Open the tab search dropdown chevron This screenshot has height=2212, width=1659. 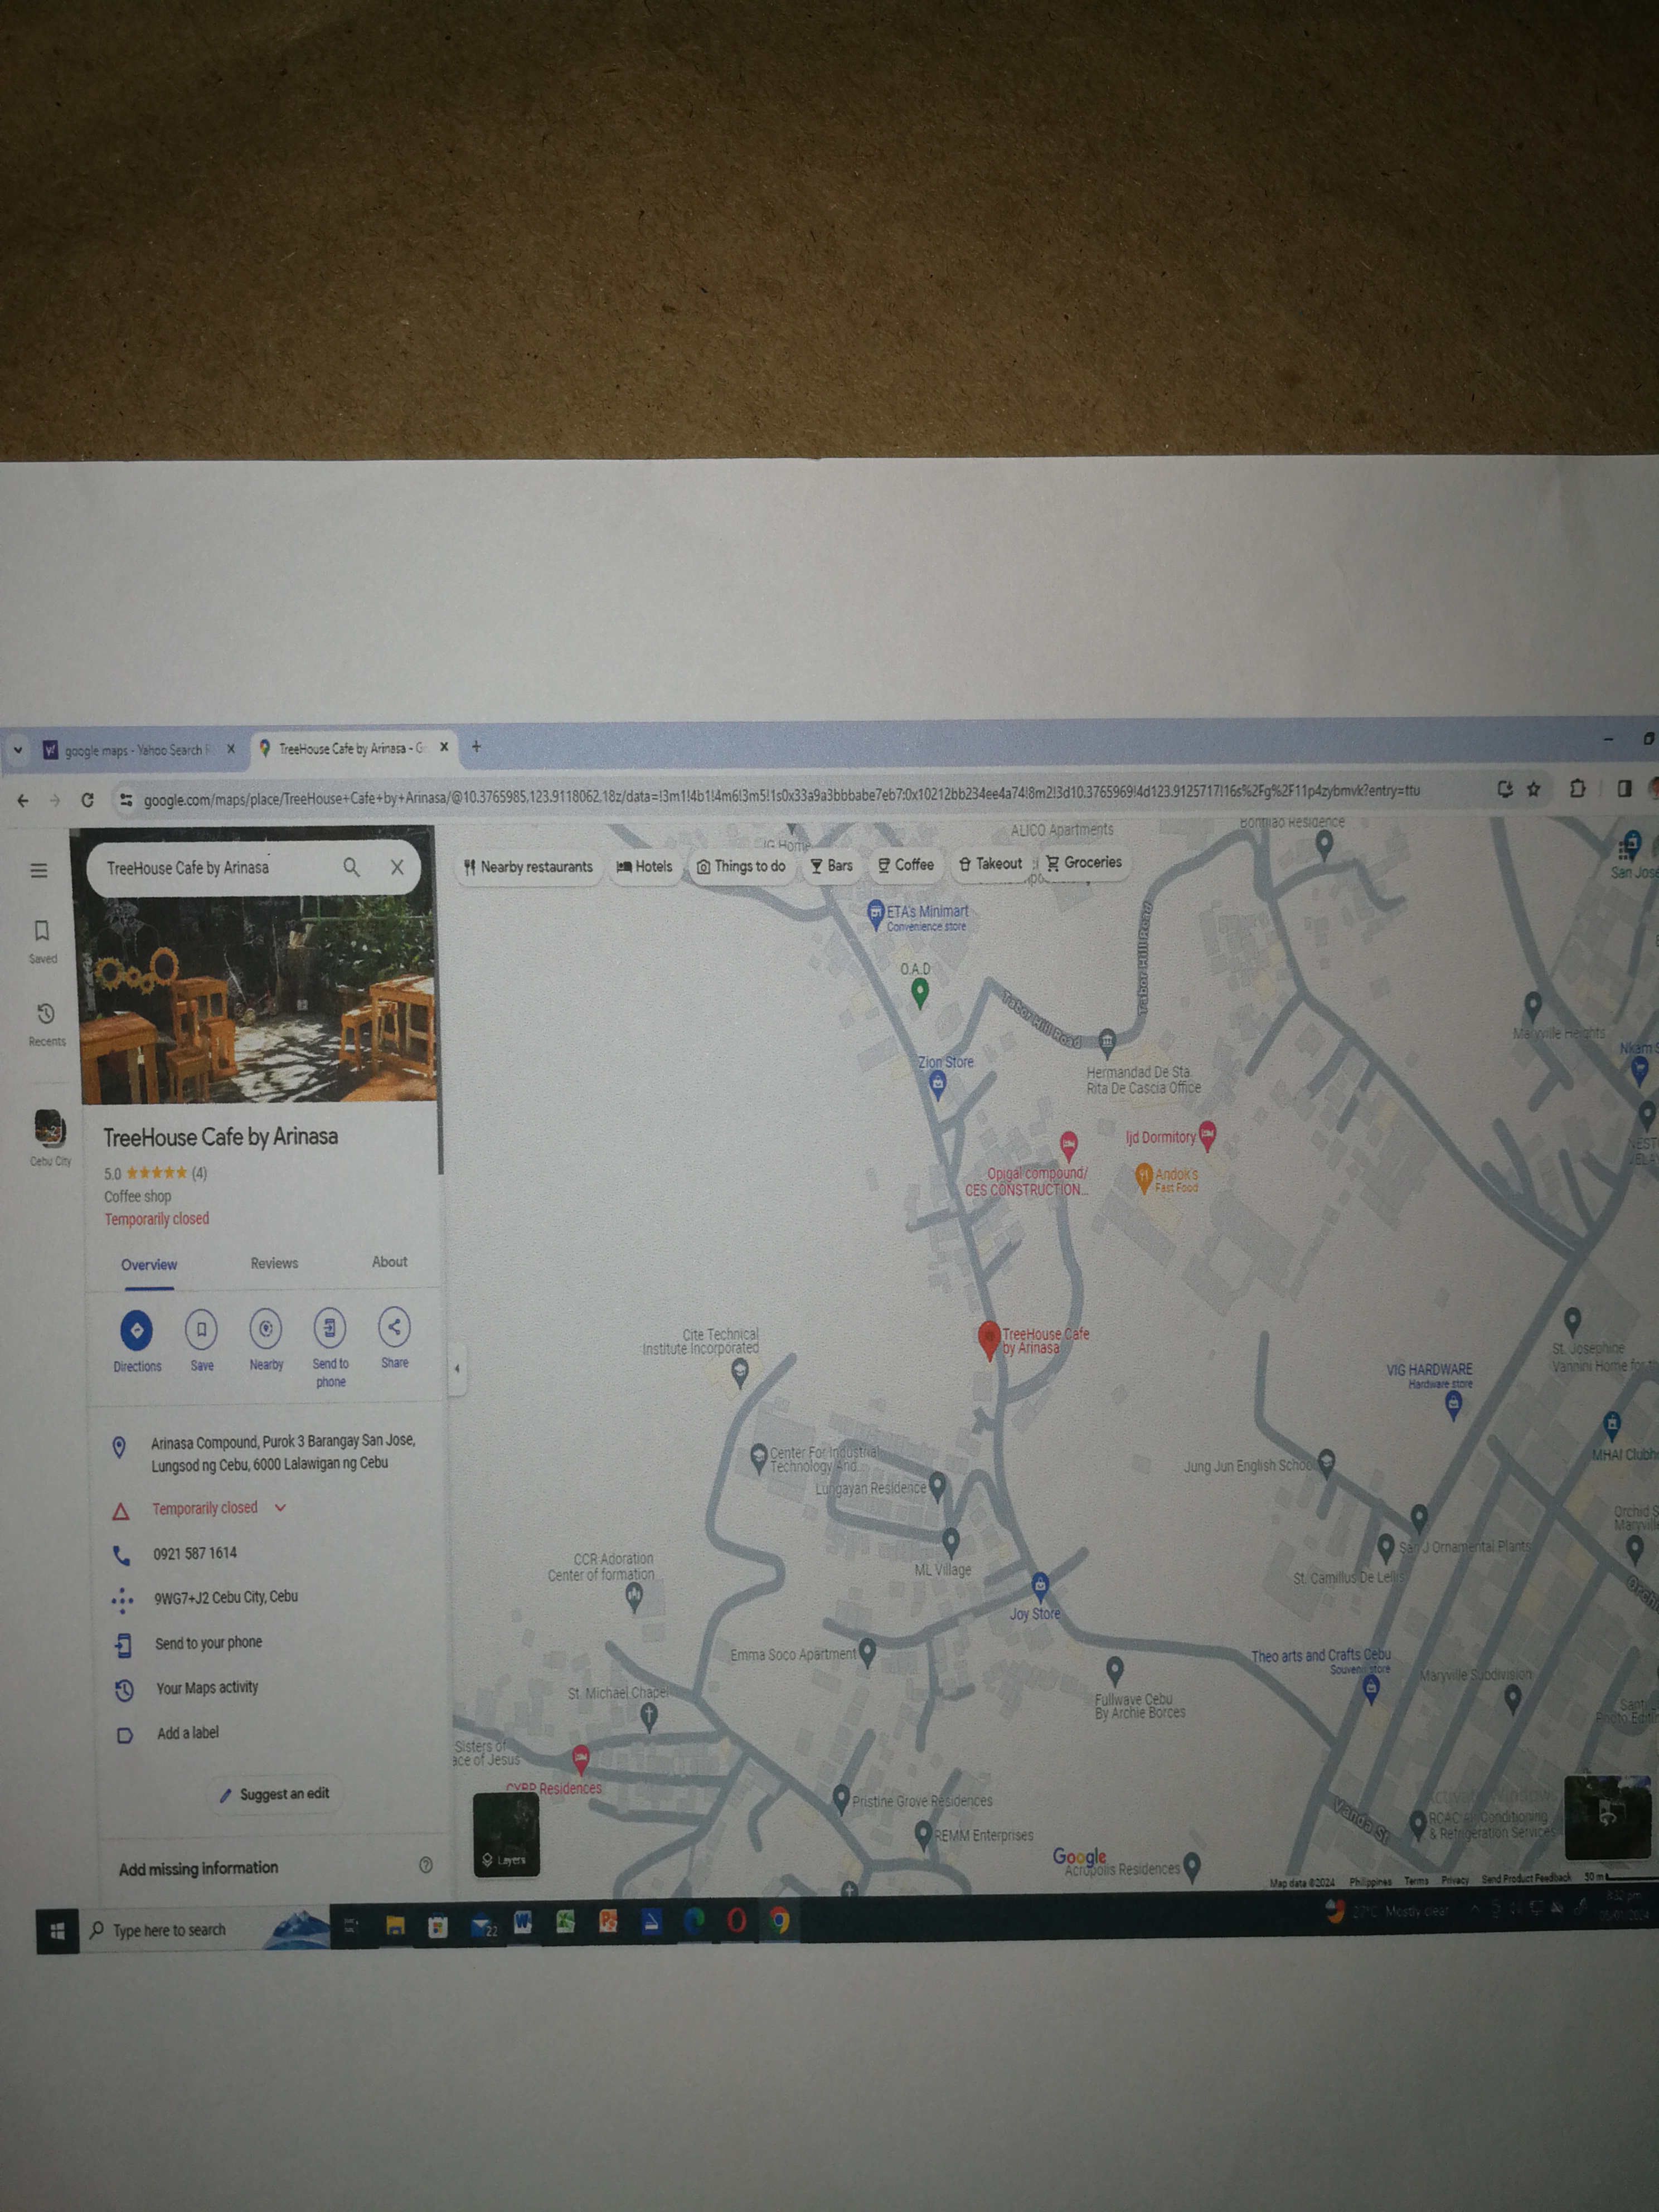coord(18,749)
